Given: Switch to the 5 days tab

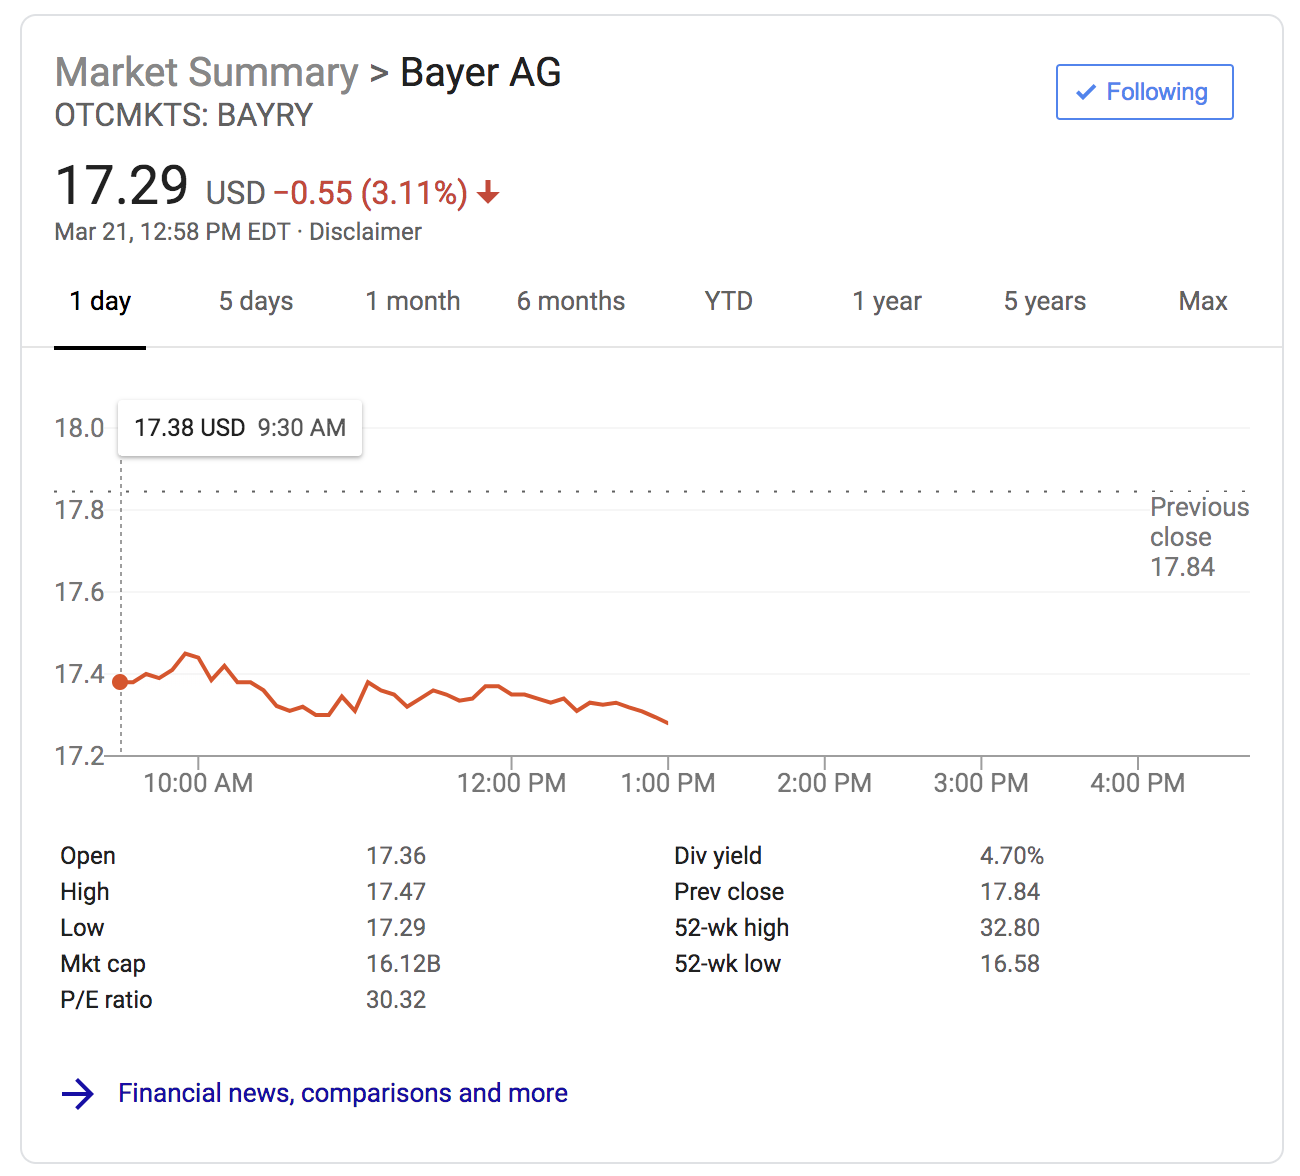Looking at the screenshot, I should [x=256, y=301].
